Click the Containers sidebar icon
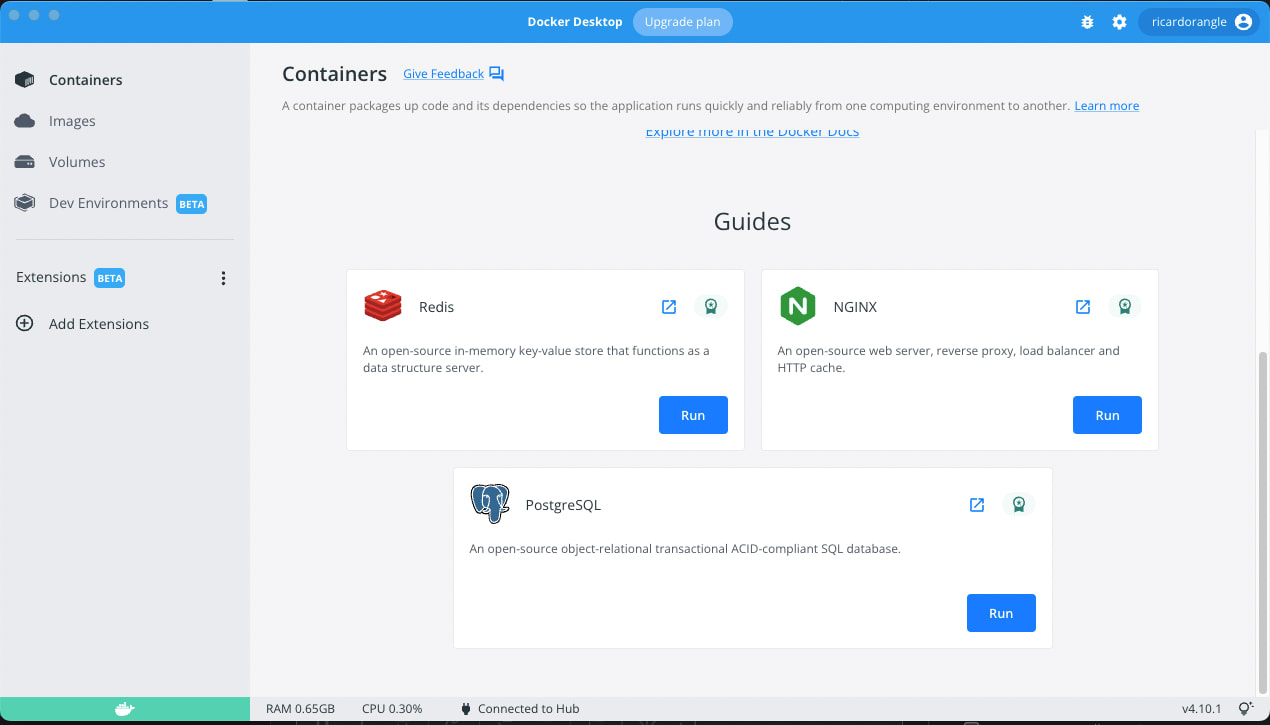 coord(25,80)
